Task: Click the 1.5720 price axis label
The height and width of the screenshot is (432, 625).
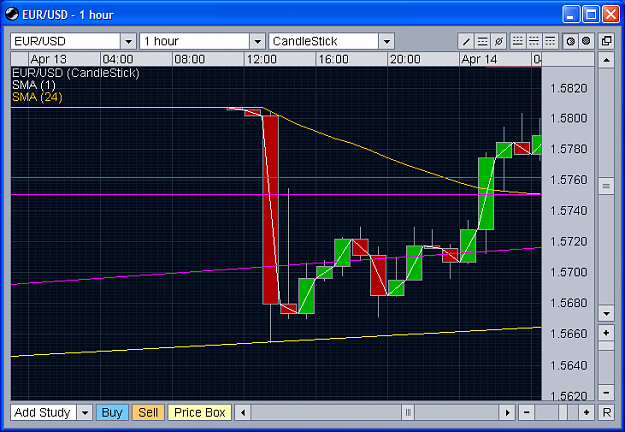Action: (568, 241)
